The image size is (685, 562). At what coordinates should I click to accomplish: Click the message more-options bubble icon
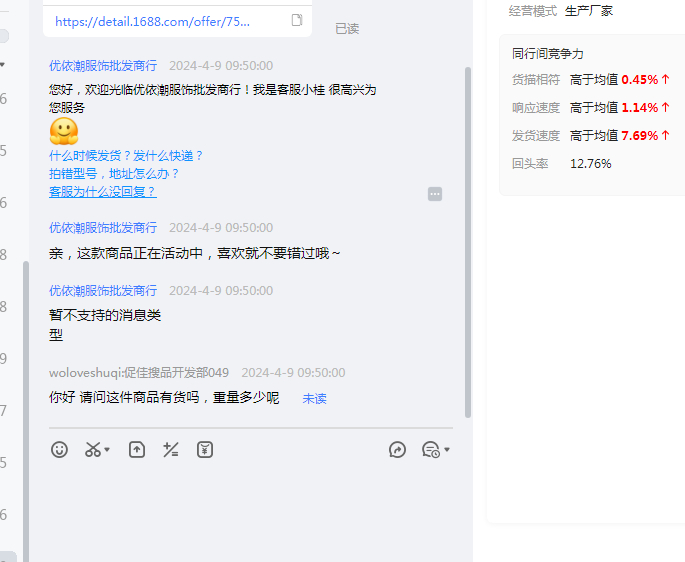click(x=435, y=194)
